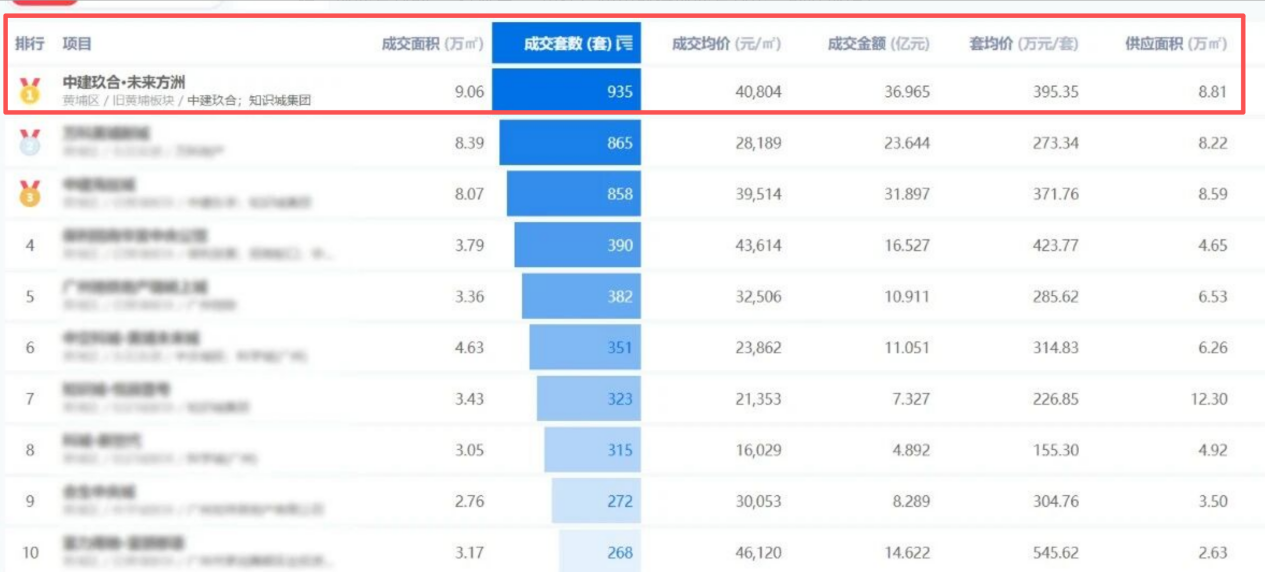
Task: Select the 12.30 supply area cell
Action: tap(1209, 398)
